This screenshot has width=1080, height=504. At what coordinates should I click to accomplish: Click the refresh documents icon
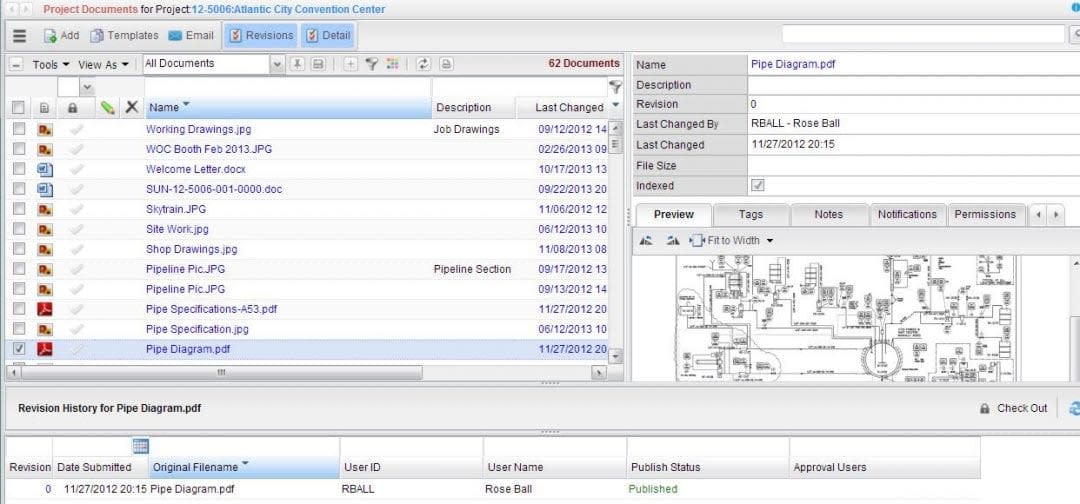click(x=424, y=64)
